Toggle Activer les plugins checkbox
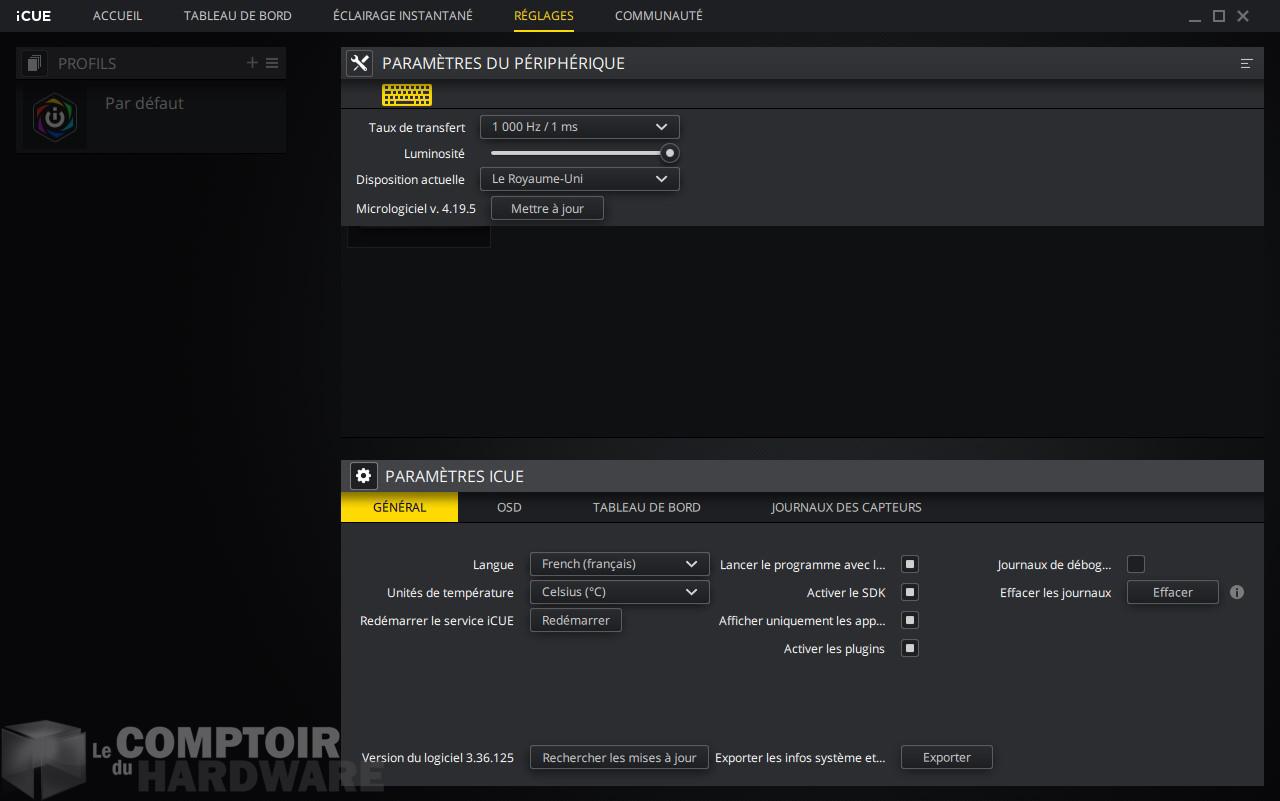 tap(909, 648)
